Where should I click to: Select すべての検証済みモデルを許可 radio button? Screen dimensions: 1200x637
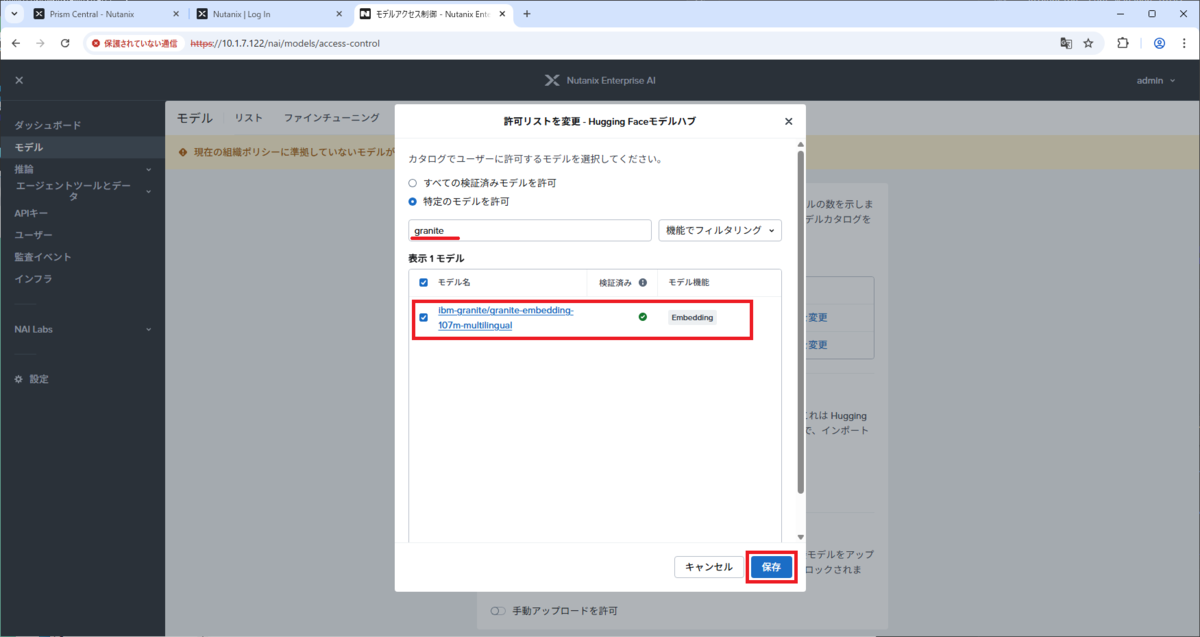coord(413,183)
